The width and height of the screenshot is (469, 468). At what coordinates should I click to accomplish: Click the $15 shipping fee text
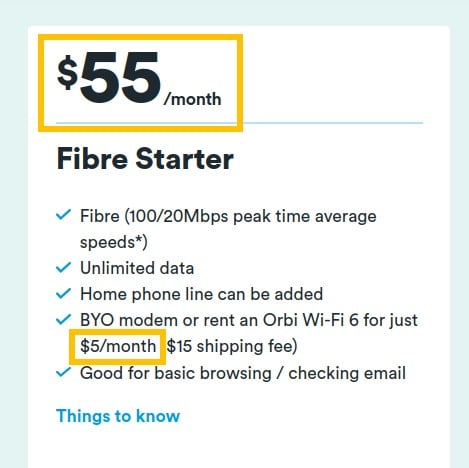pos(230,346)
